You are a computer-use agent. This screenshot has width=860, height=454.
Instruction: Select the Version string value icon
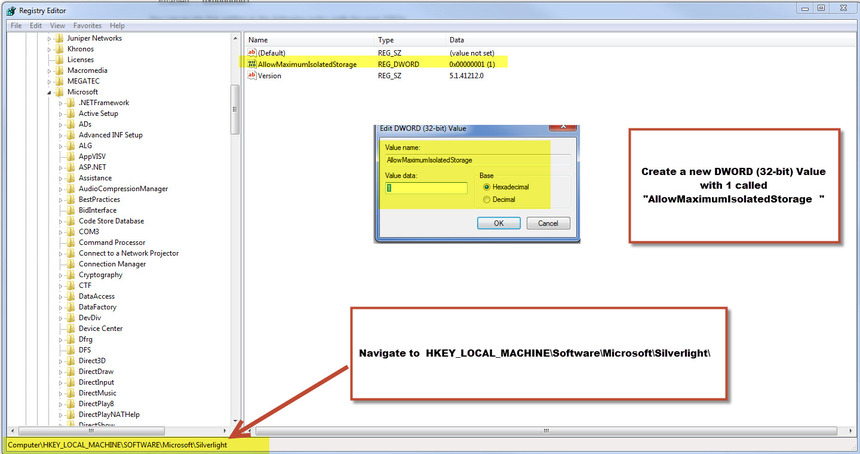[252, 75]
